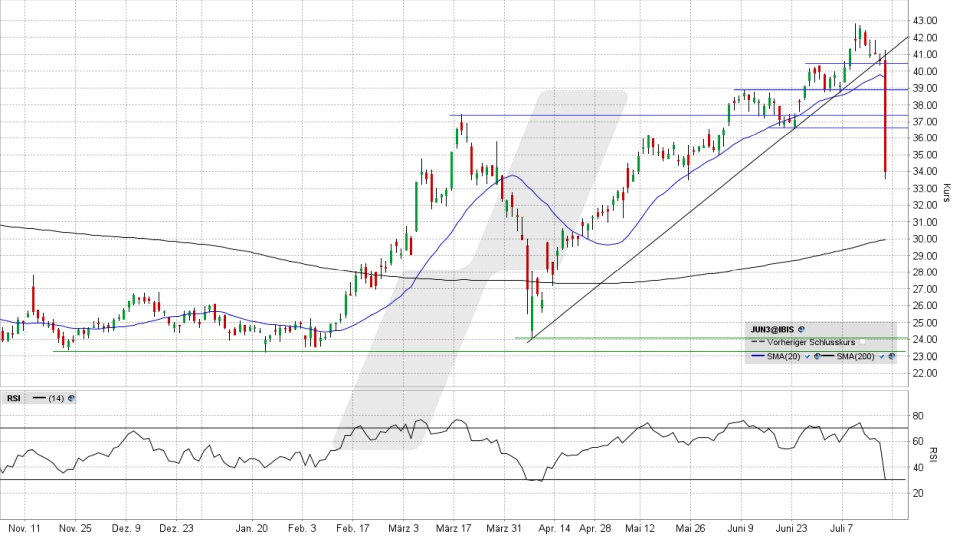The image size is (960, 540).
Task: Click settings icon next to SMA(20)
Action: click(817, 356)
